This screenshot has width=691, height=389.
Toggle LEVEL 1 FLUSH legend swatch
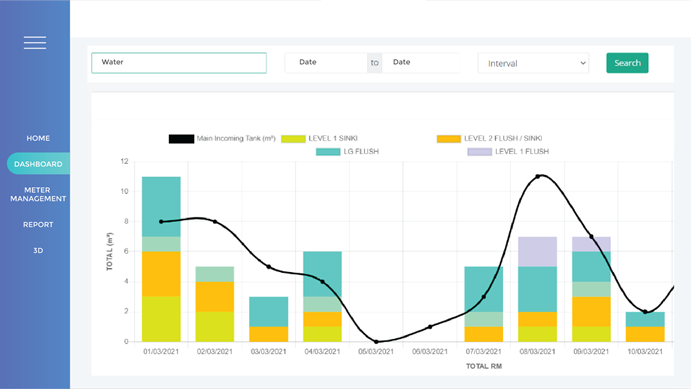[479, 152]
